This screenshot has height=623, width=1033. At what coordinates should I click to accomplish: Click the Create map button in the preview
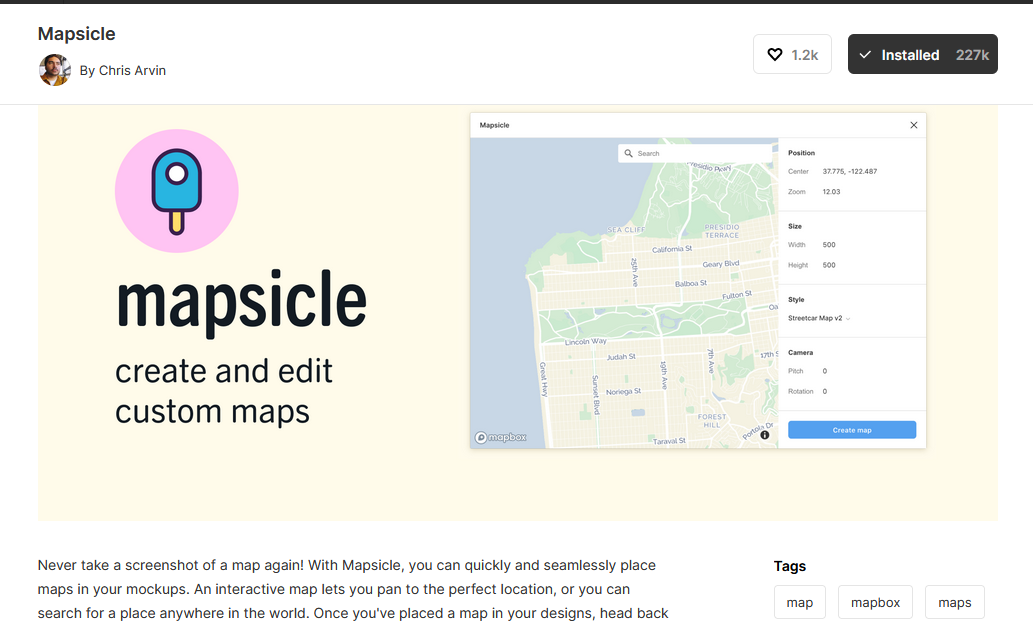tap(852, 430)
